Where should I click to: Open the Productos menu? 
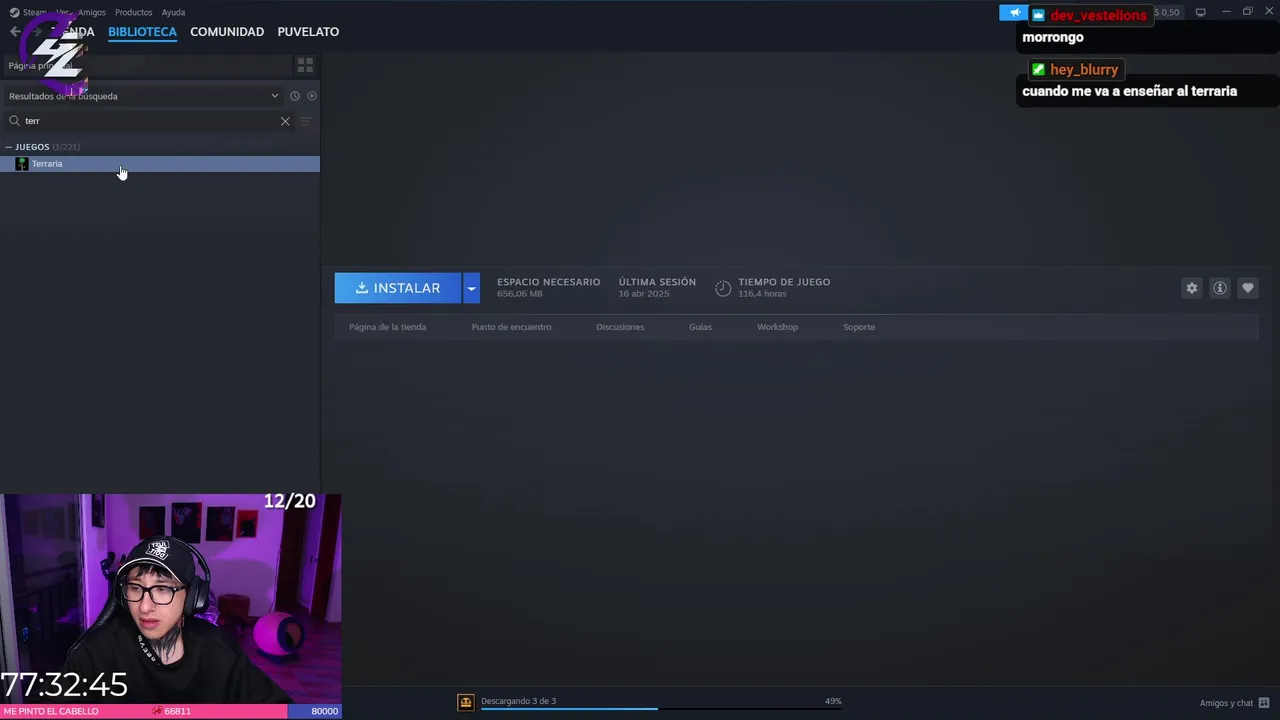pos(133,12)
